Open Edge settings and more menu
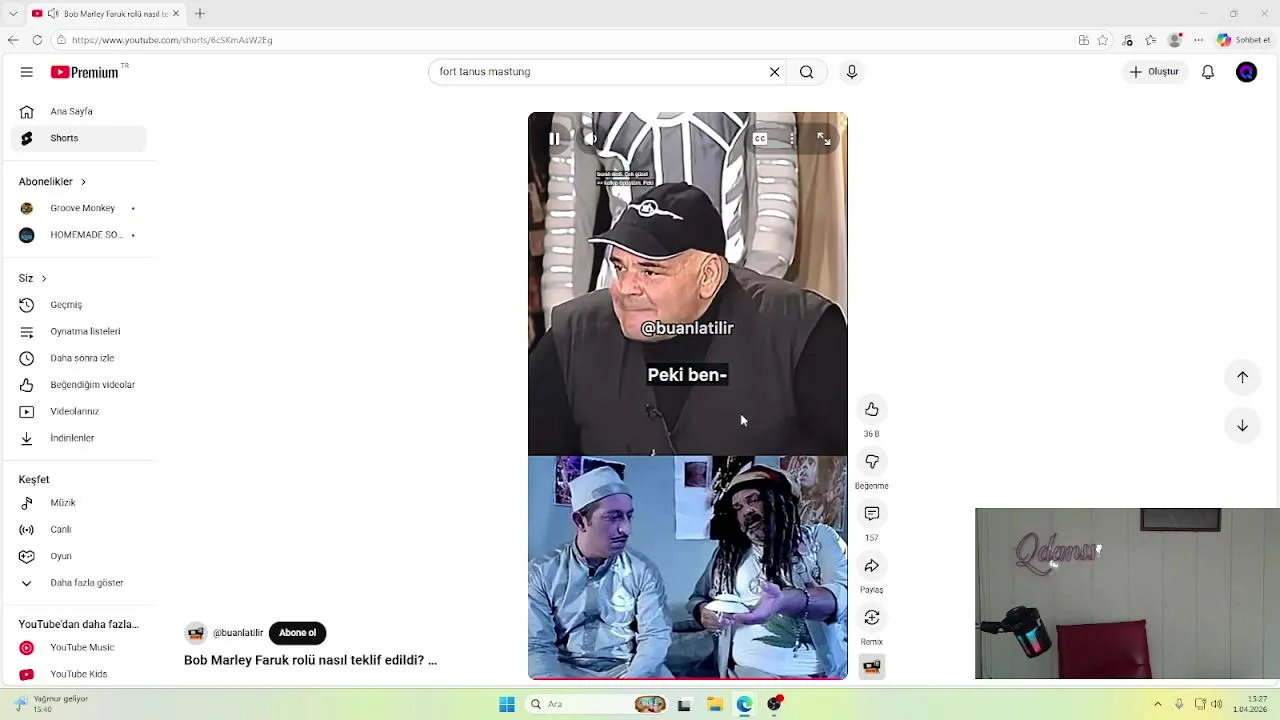Image resolution: width=1280 pixels, height=720 pixels. (x=1198, y=40)
